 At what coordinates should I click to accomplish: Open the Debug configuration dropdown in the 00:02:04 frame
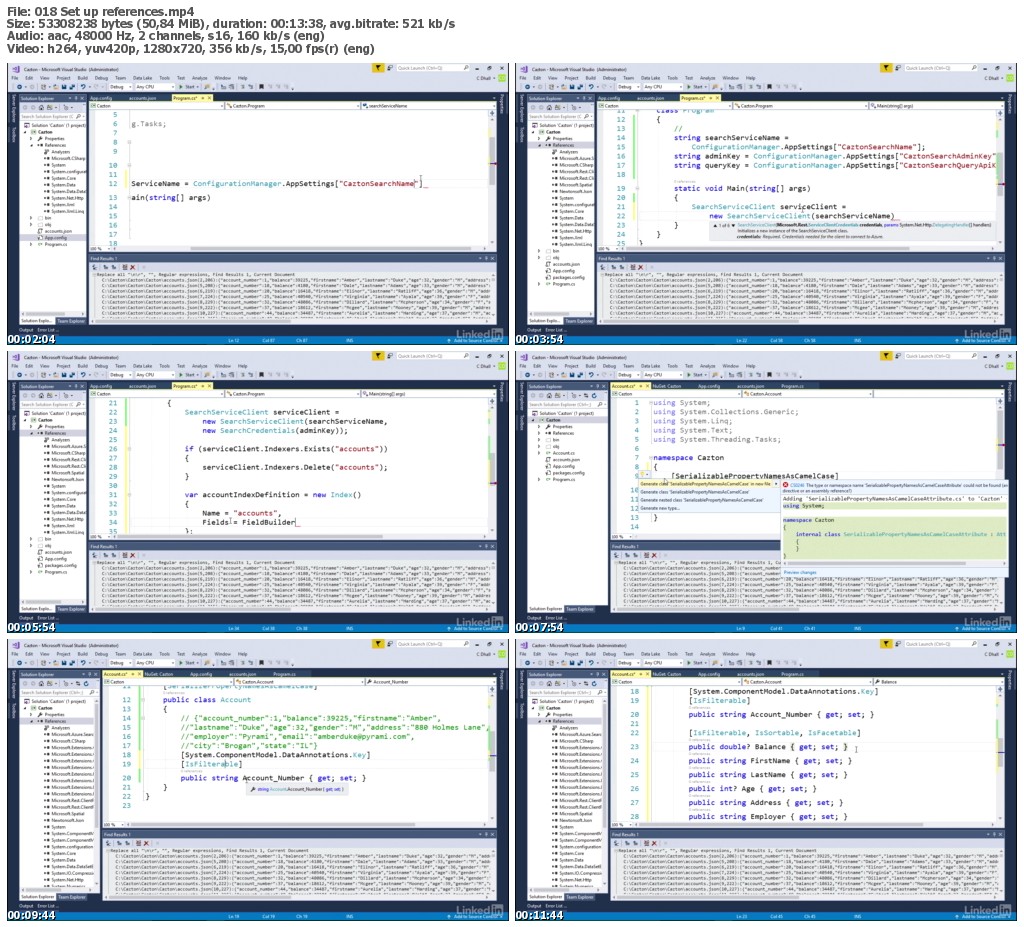click(x=119, y=86)
